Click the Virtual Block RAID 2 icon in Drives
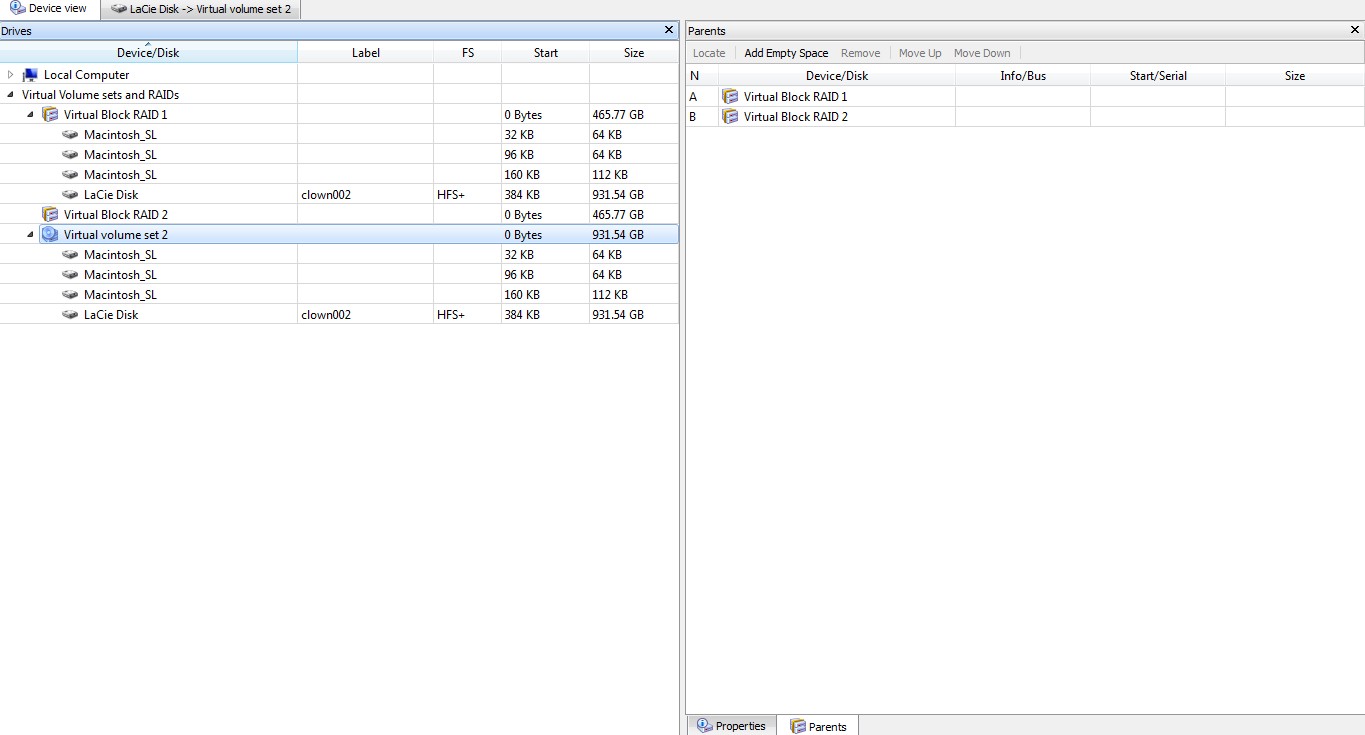Image resolution: width=1365 pixels, height=735 pixels. pos(50,215)
